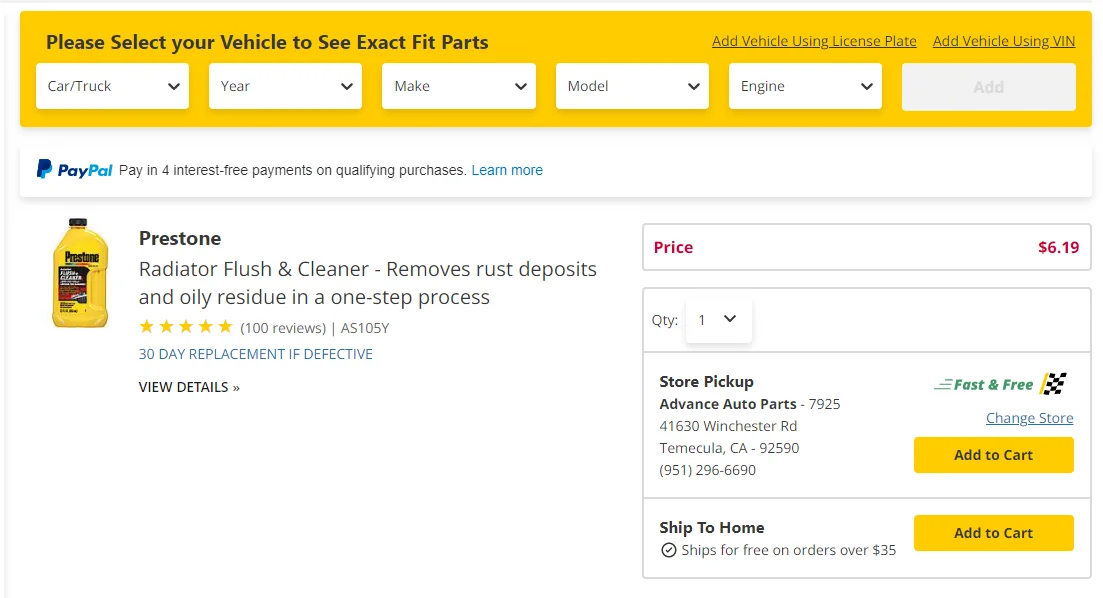
Task: Click 30 Day Replacement If Defective link
Action: click(x=255, y=354)
